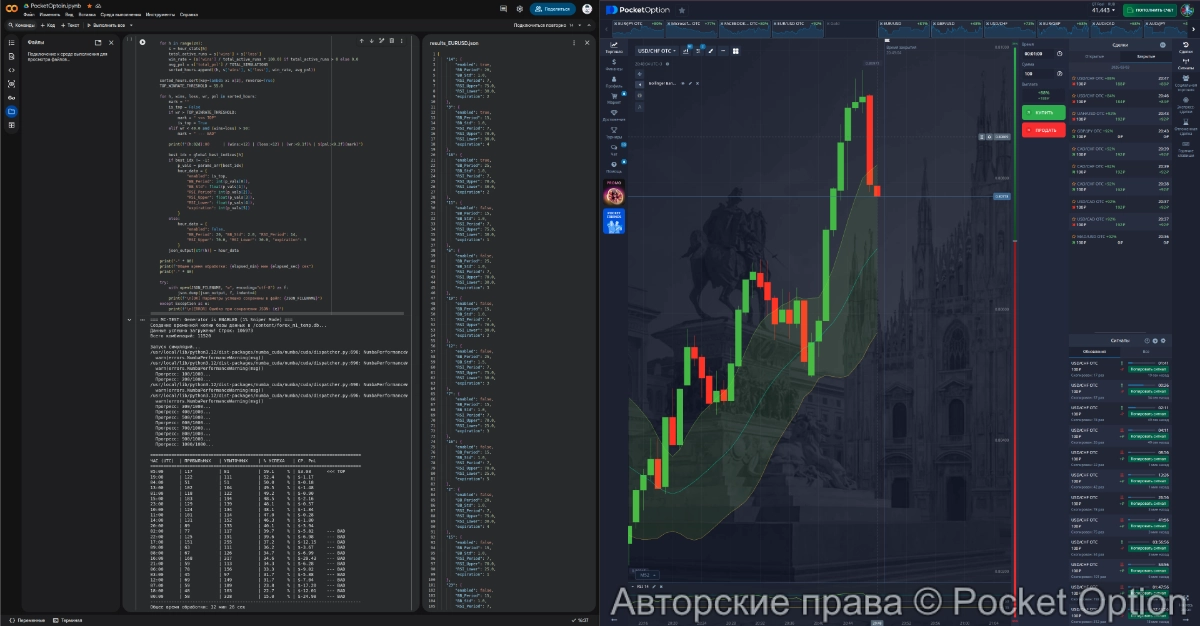Open the Files icon in Colab sidebar
Viewport: 1200px width, 626px height.
tap(11, 111)
